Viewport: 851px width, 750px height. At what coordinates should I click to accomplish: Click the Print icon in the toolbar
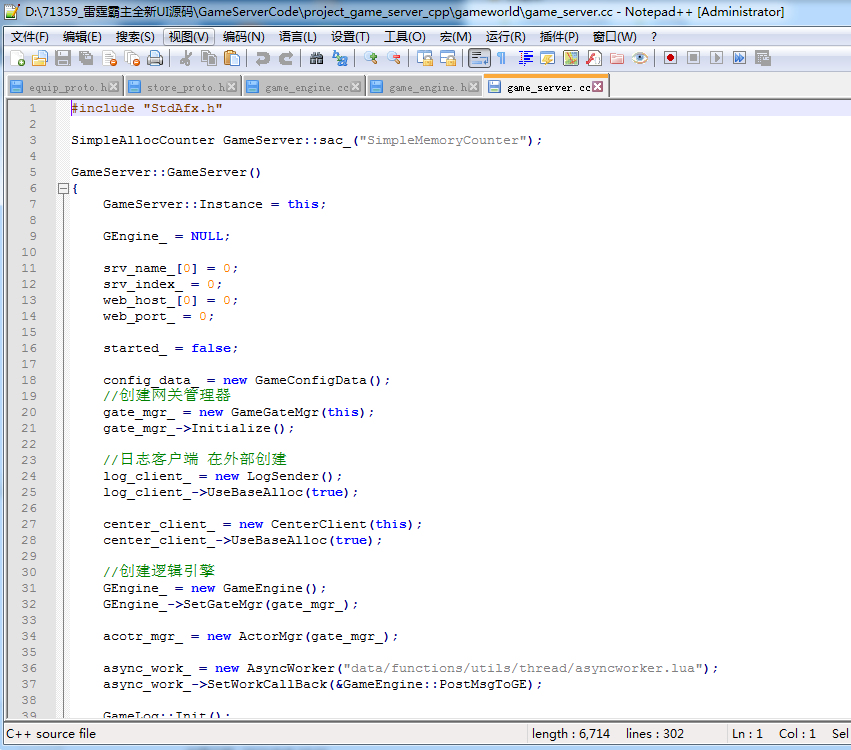click(155, 59)
